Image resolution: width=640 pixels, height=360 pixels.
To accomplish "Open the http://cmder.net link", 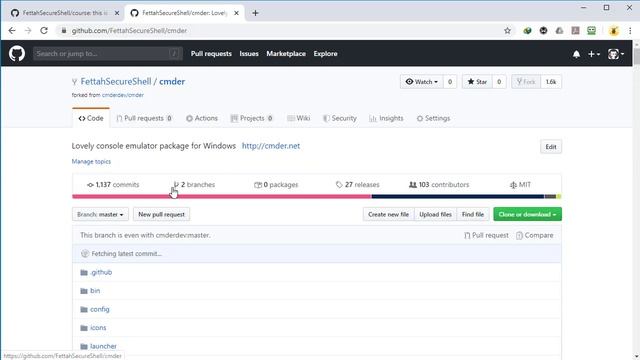I will (271, 146).
